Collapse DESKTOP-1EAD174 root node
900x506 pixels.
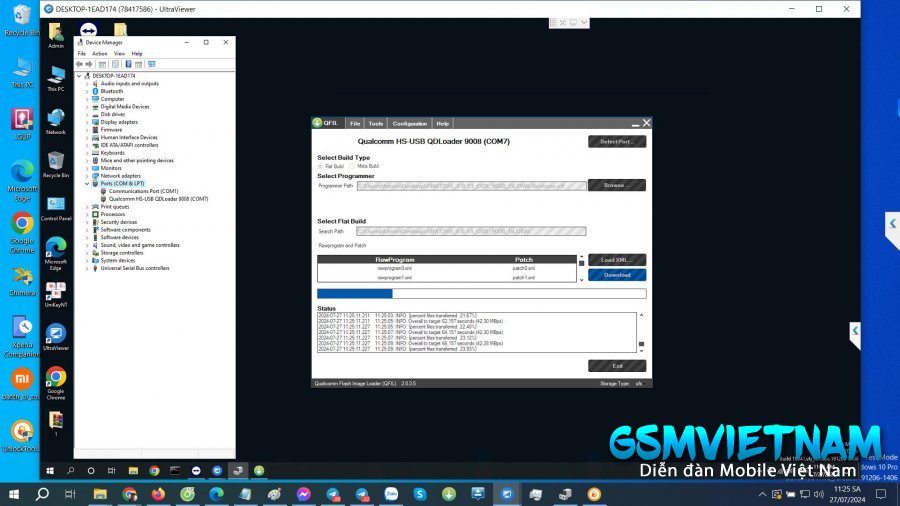click(x=79, y=76)
